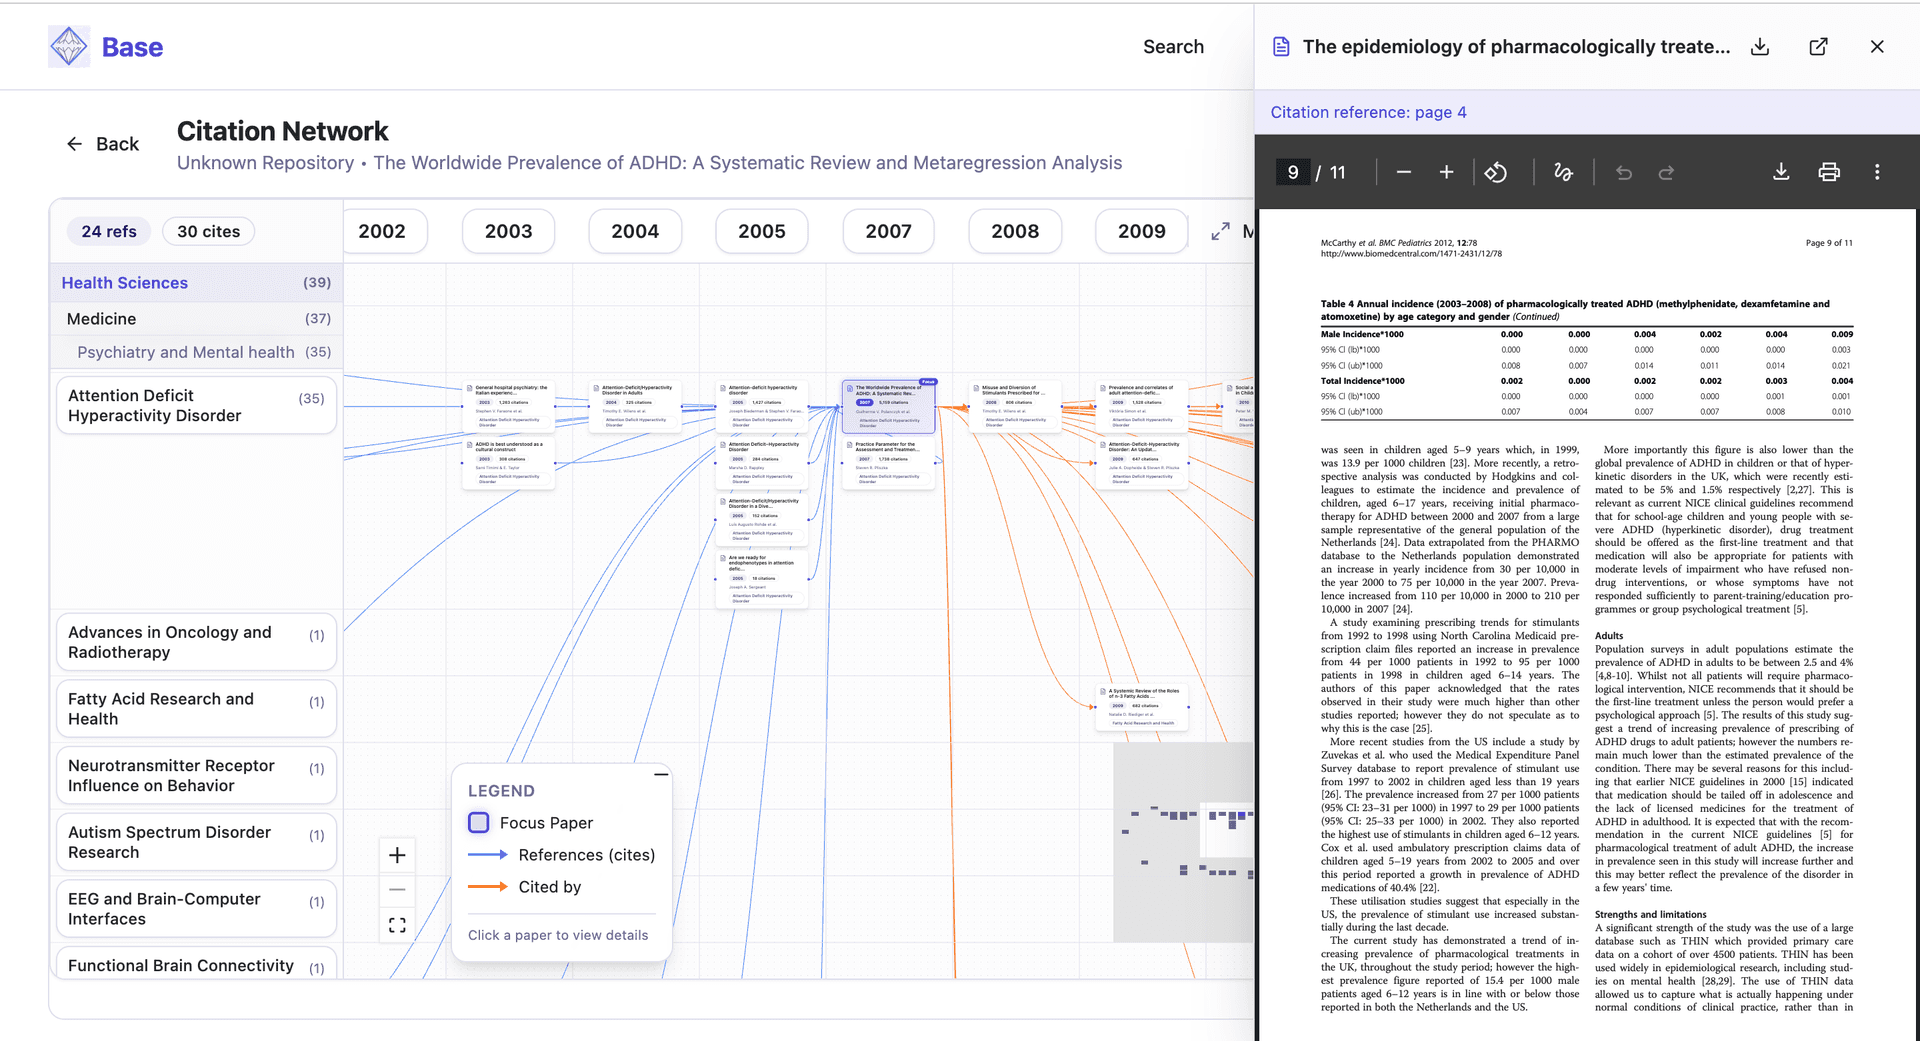1920x1041 pixels.
Task: Click the Base logo link
Action: pyautogui.click(x=106, y=47)
